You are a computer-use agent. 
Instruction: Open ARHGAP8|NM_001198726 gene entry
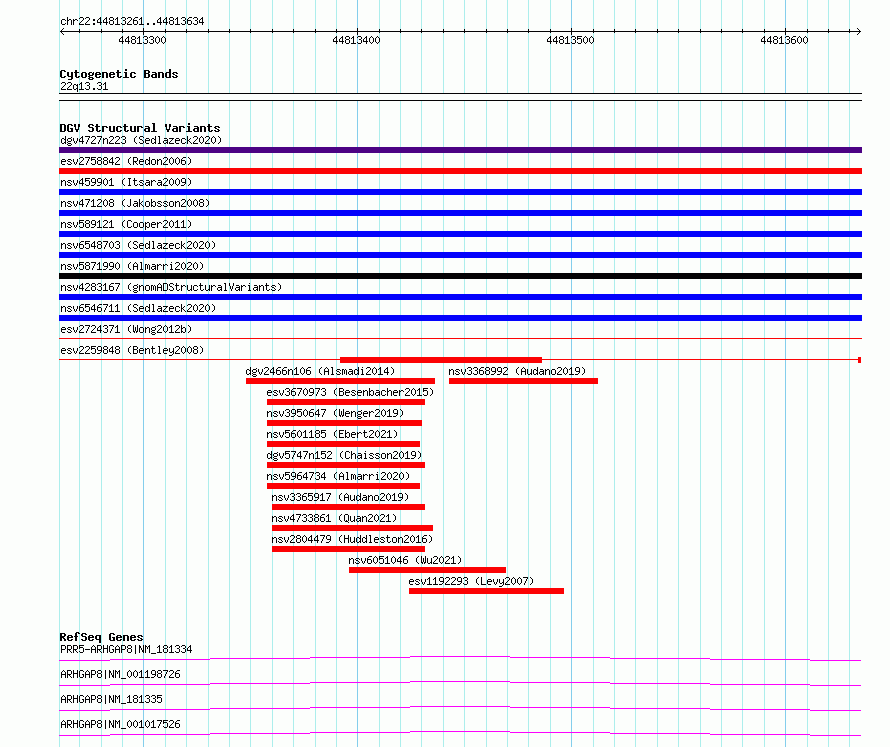point(120,674)
